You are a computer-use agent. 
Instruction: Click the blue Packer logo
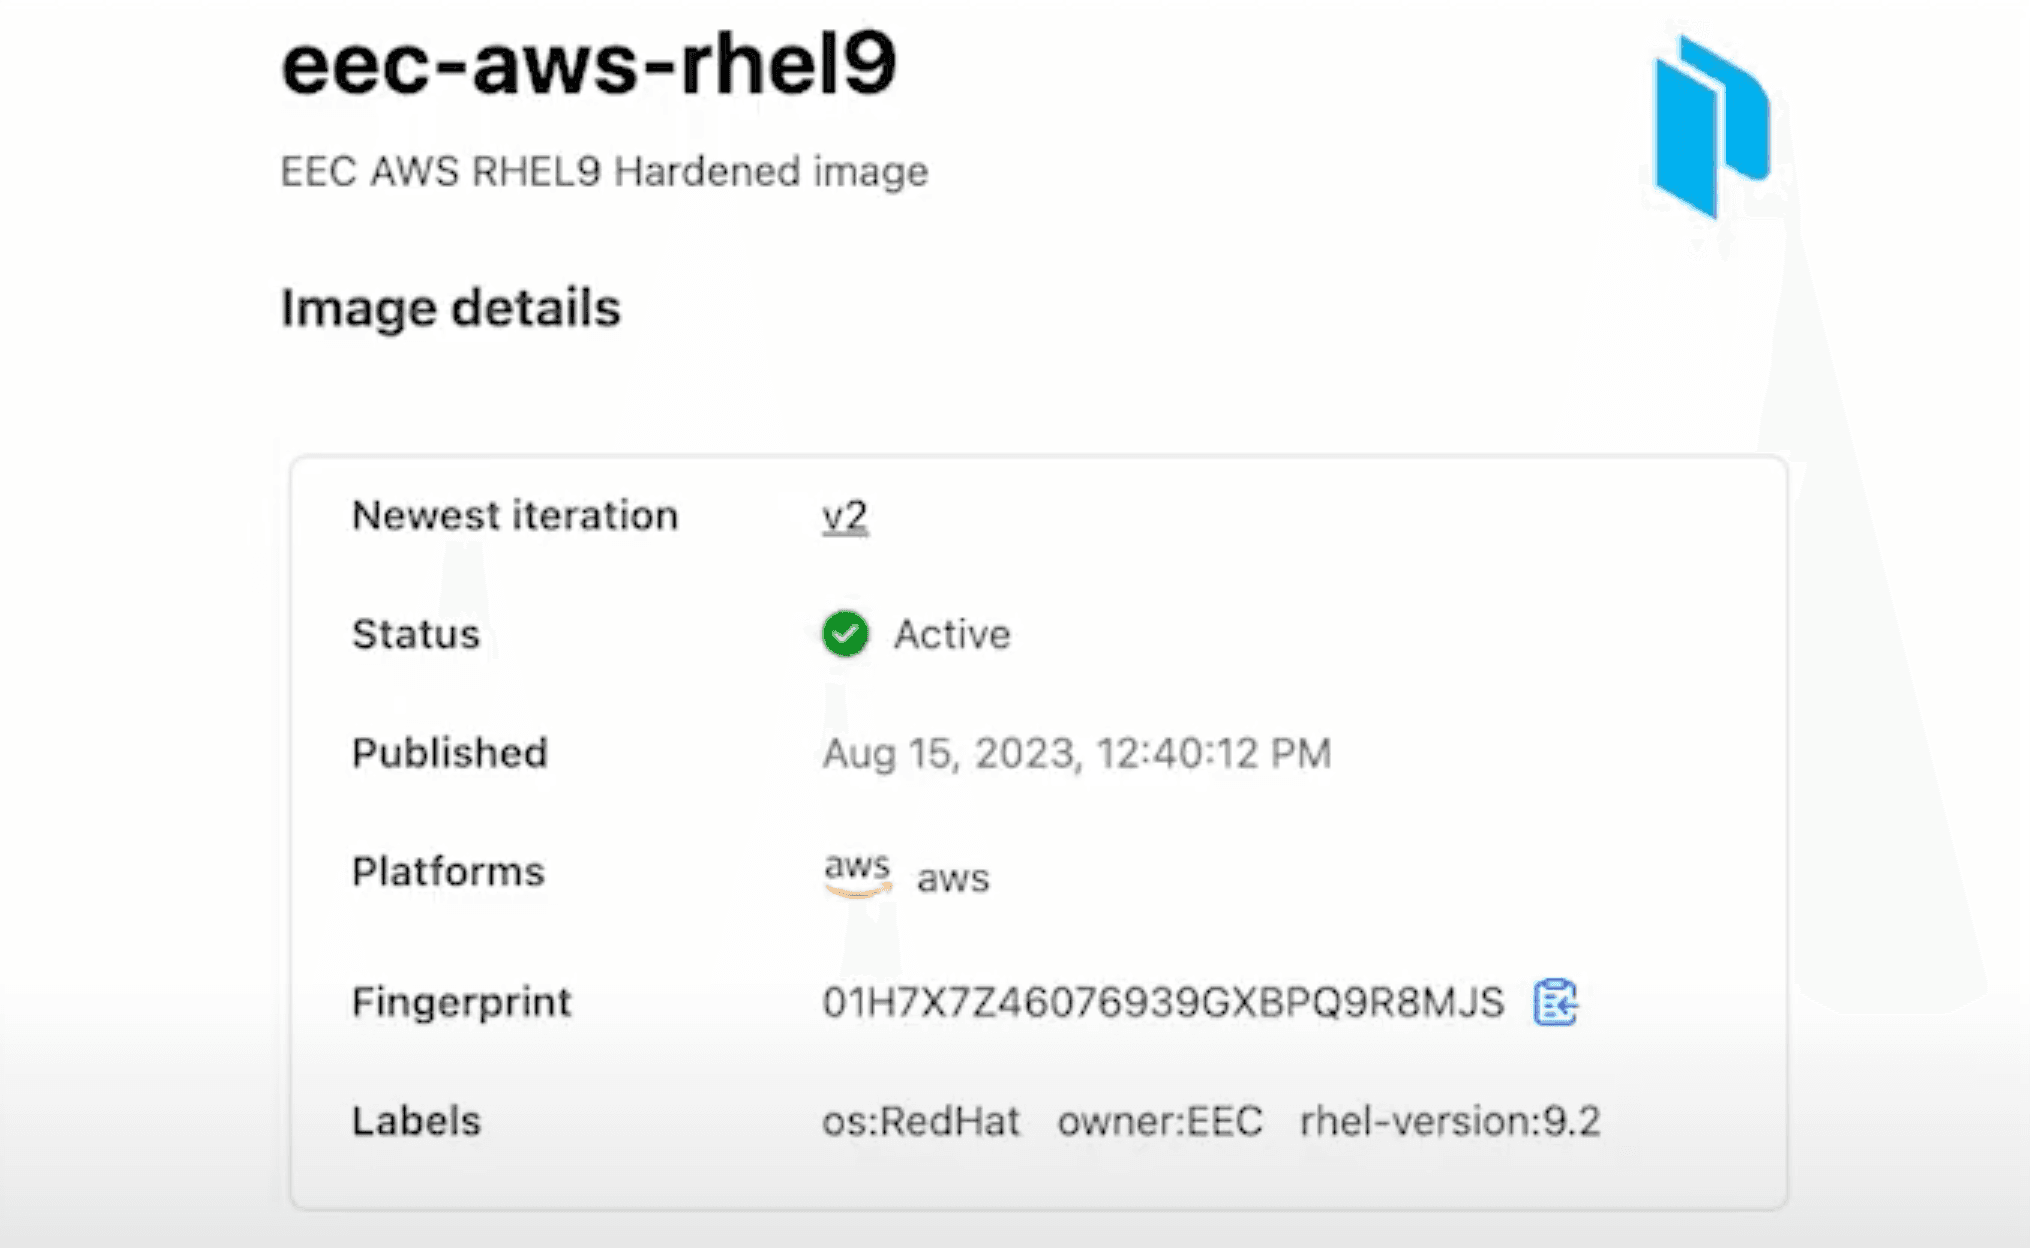click(x=1711, y=126)
